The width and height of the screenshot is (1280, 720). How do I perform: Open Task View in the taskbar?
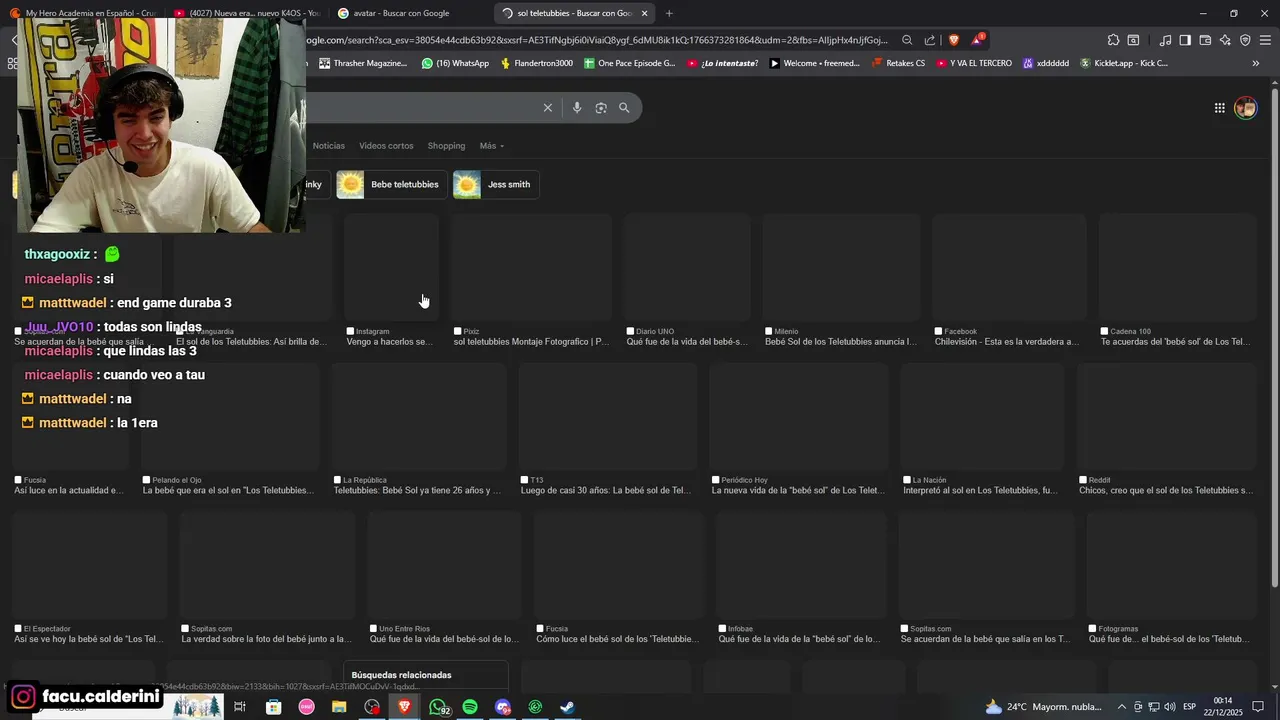(x=240, y=707)
